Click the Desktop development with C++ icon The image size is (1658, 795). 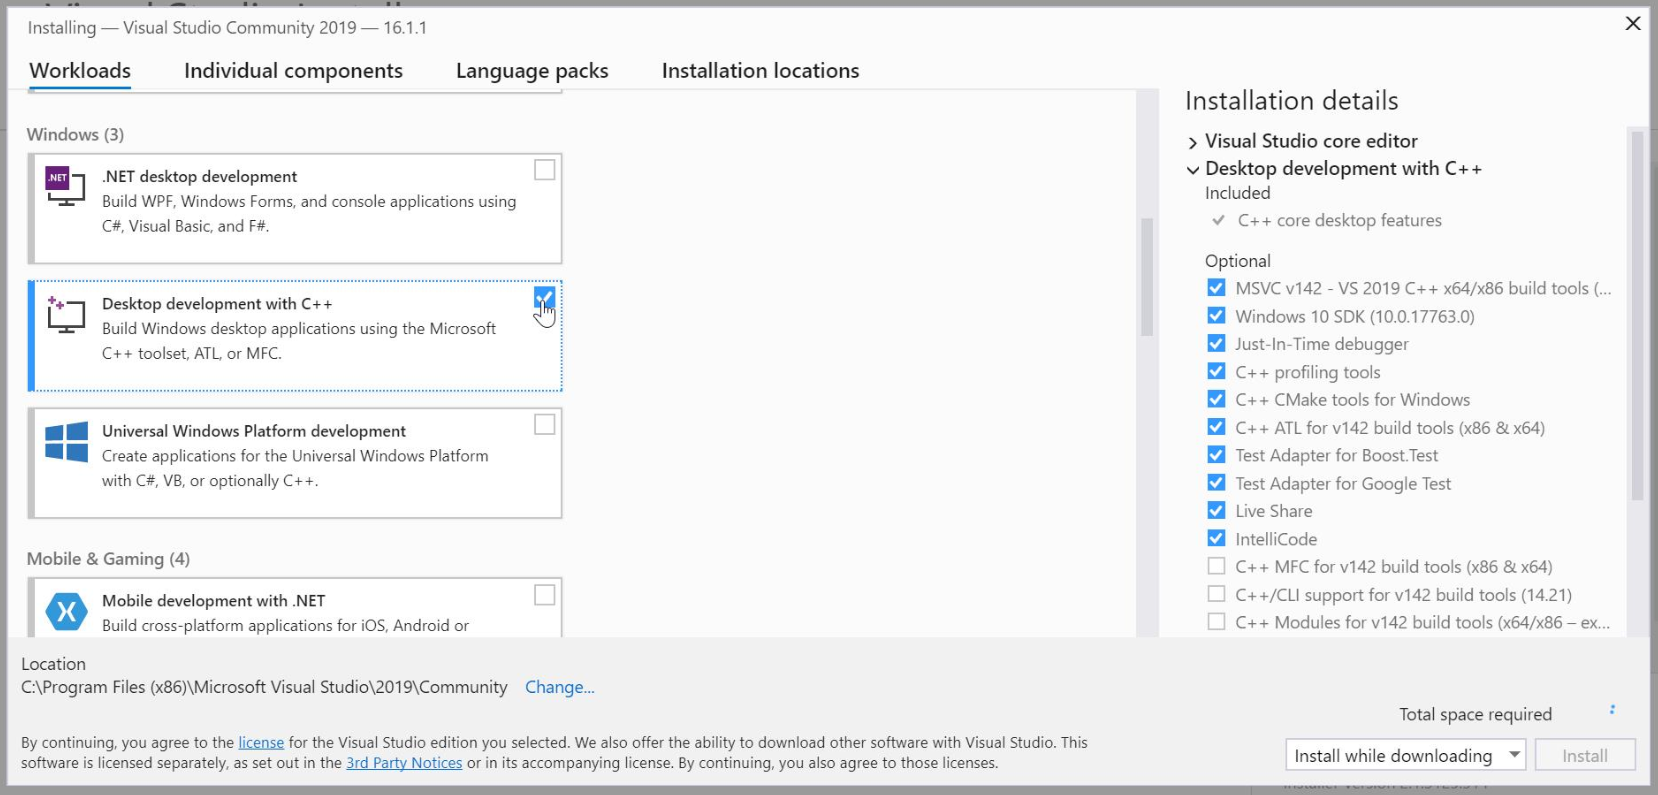pos(66,314)
